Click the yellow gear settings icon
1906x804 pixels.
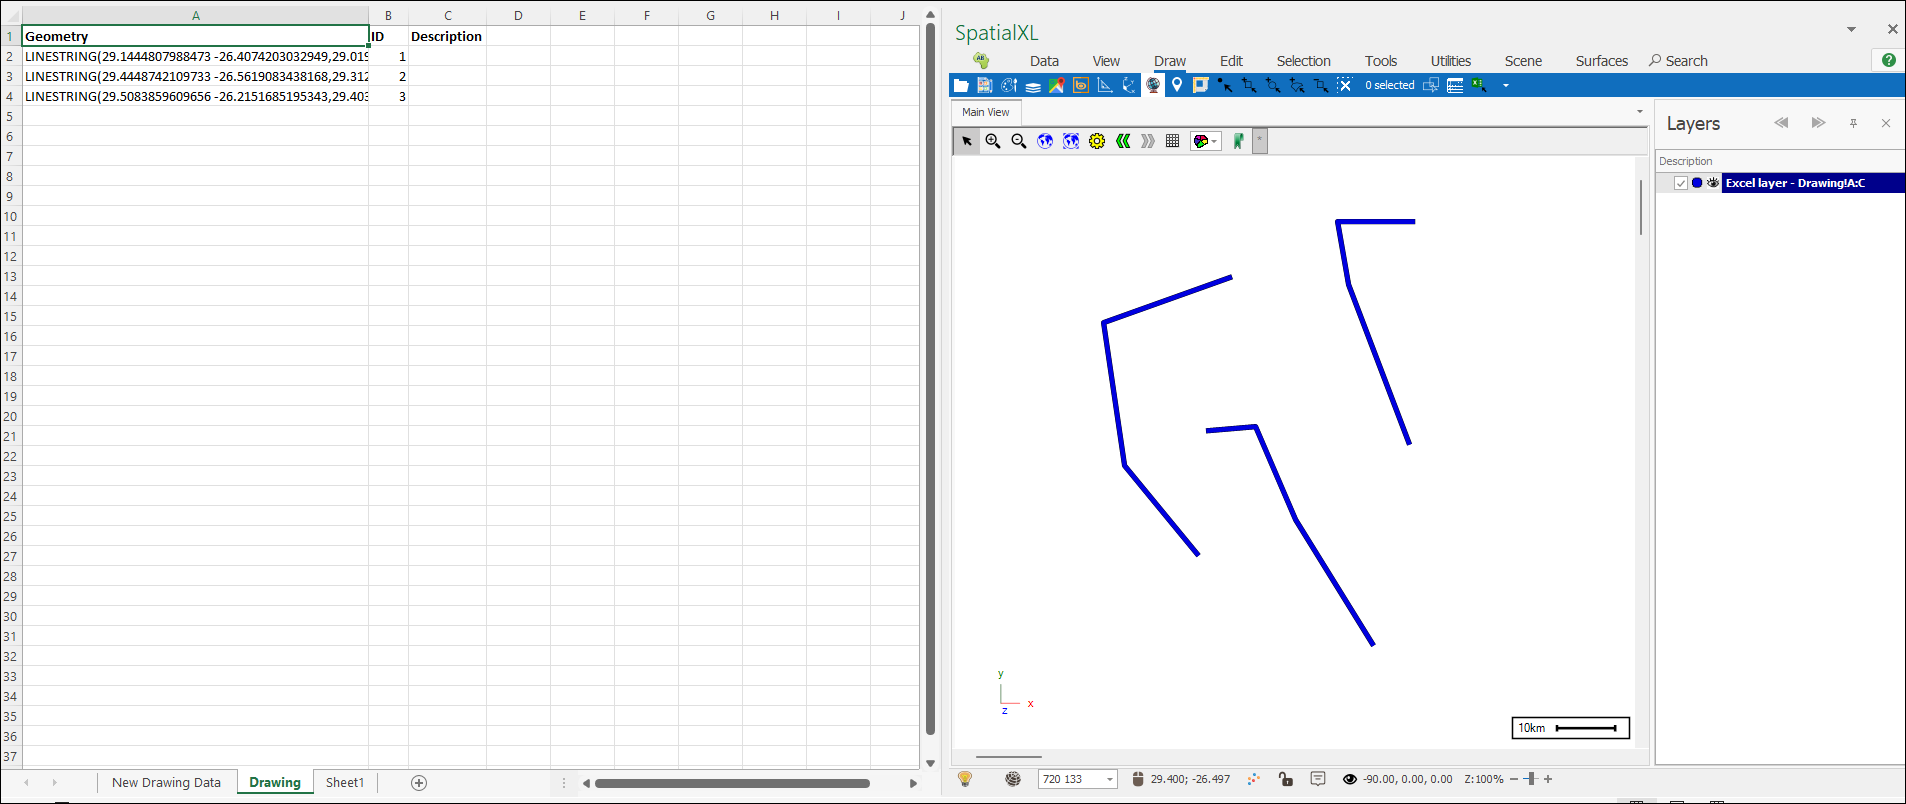pyautogui.click(x=1097, y=141)
